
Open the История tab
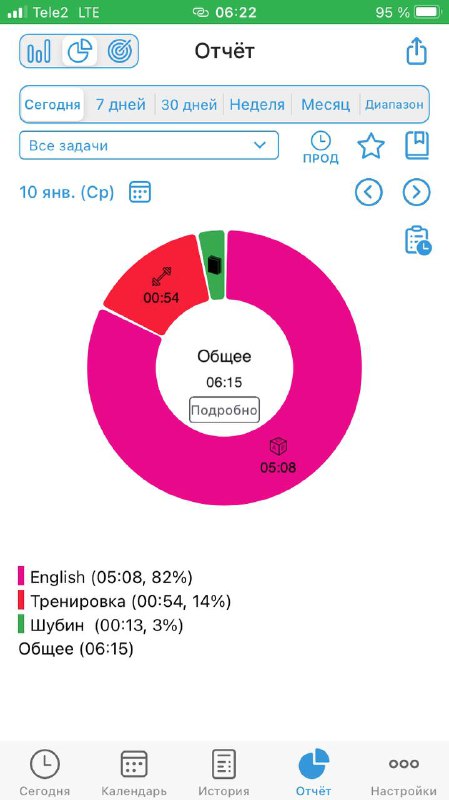click(223, 772)
